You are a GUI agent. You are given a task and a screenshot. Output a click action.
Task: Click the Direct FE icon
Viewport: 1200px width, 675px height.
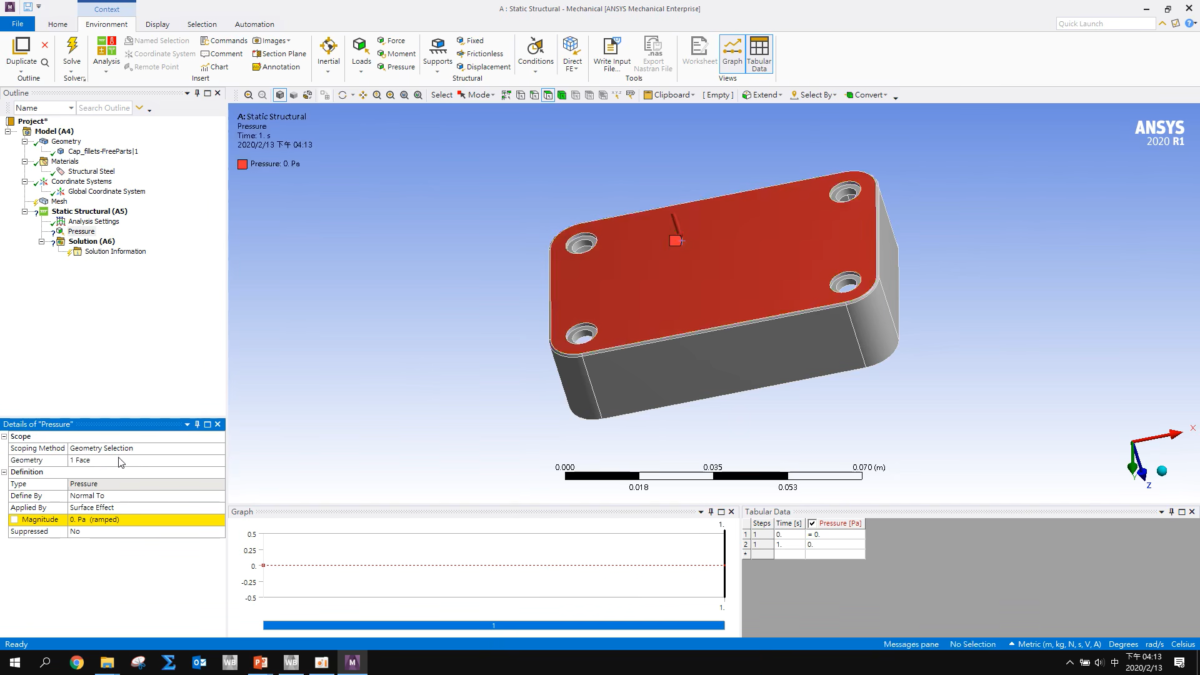[x=571, y=46]
